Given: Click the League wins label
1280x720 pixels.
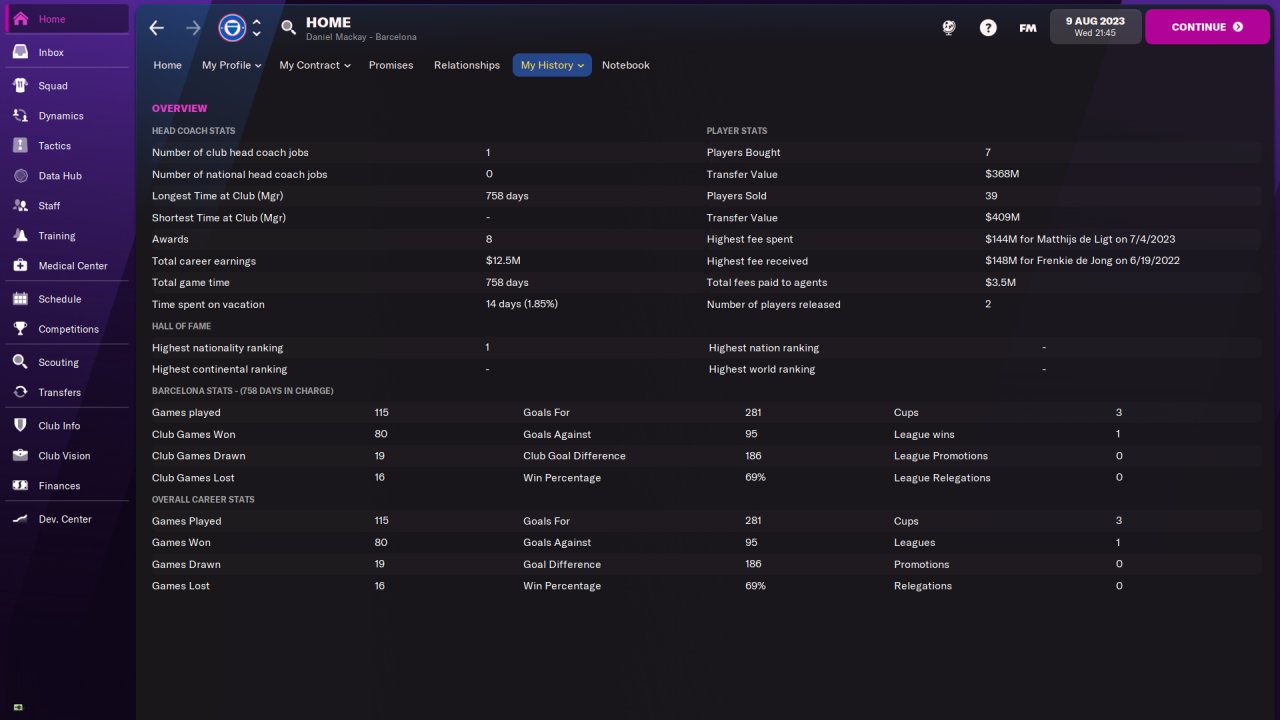Looking at the screenshot, I should (925, 434).
